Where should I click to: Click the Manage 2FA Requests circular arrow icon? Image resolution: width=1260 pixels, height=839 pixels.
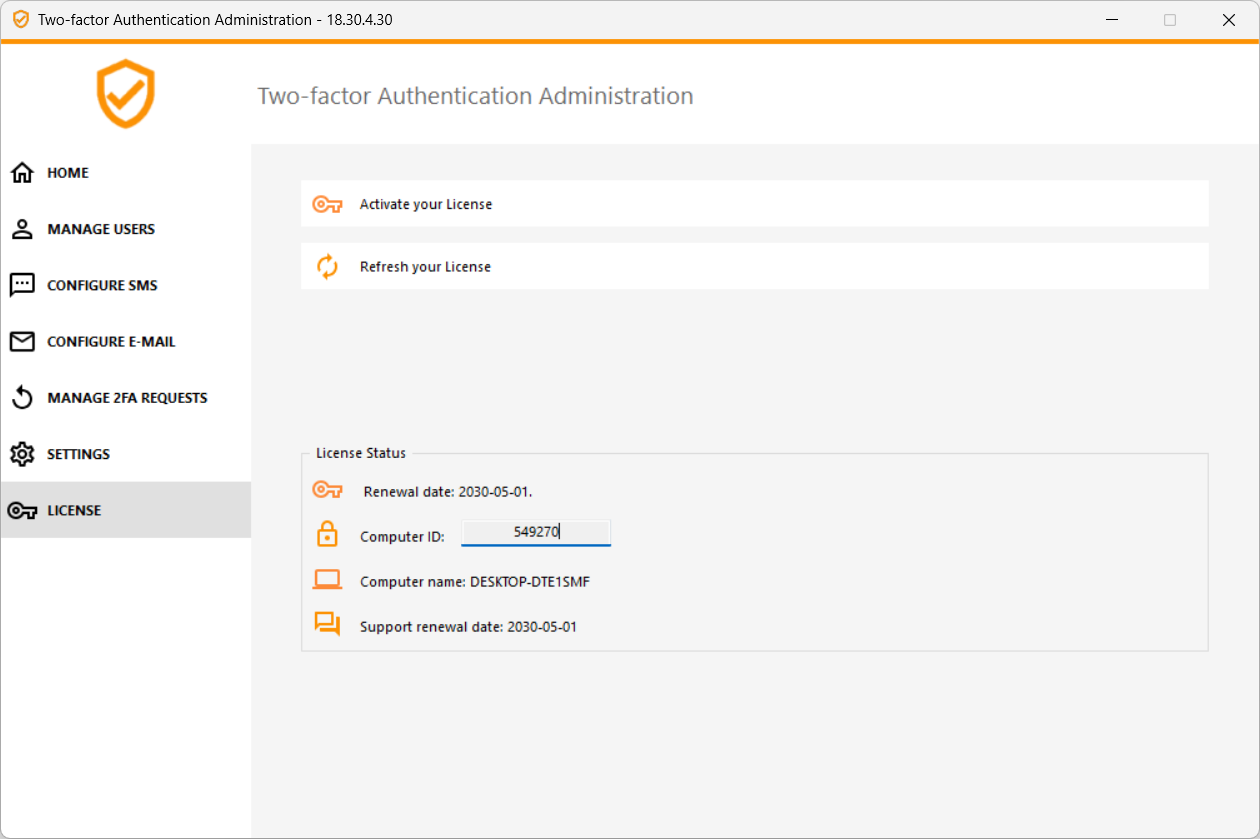(x=22, y=398)
